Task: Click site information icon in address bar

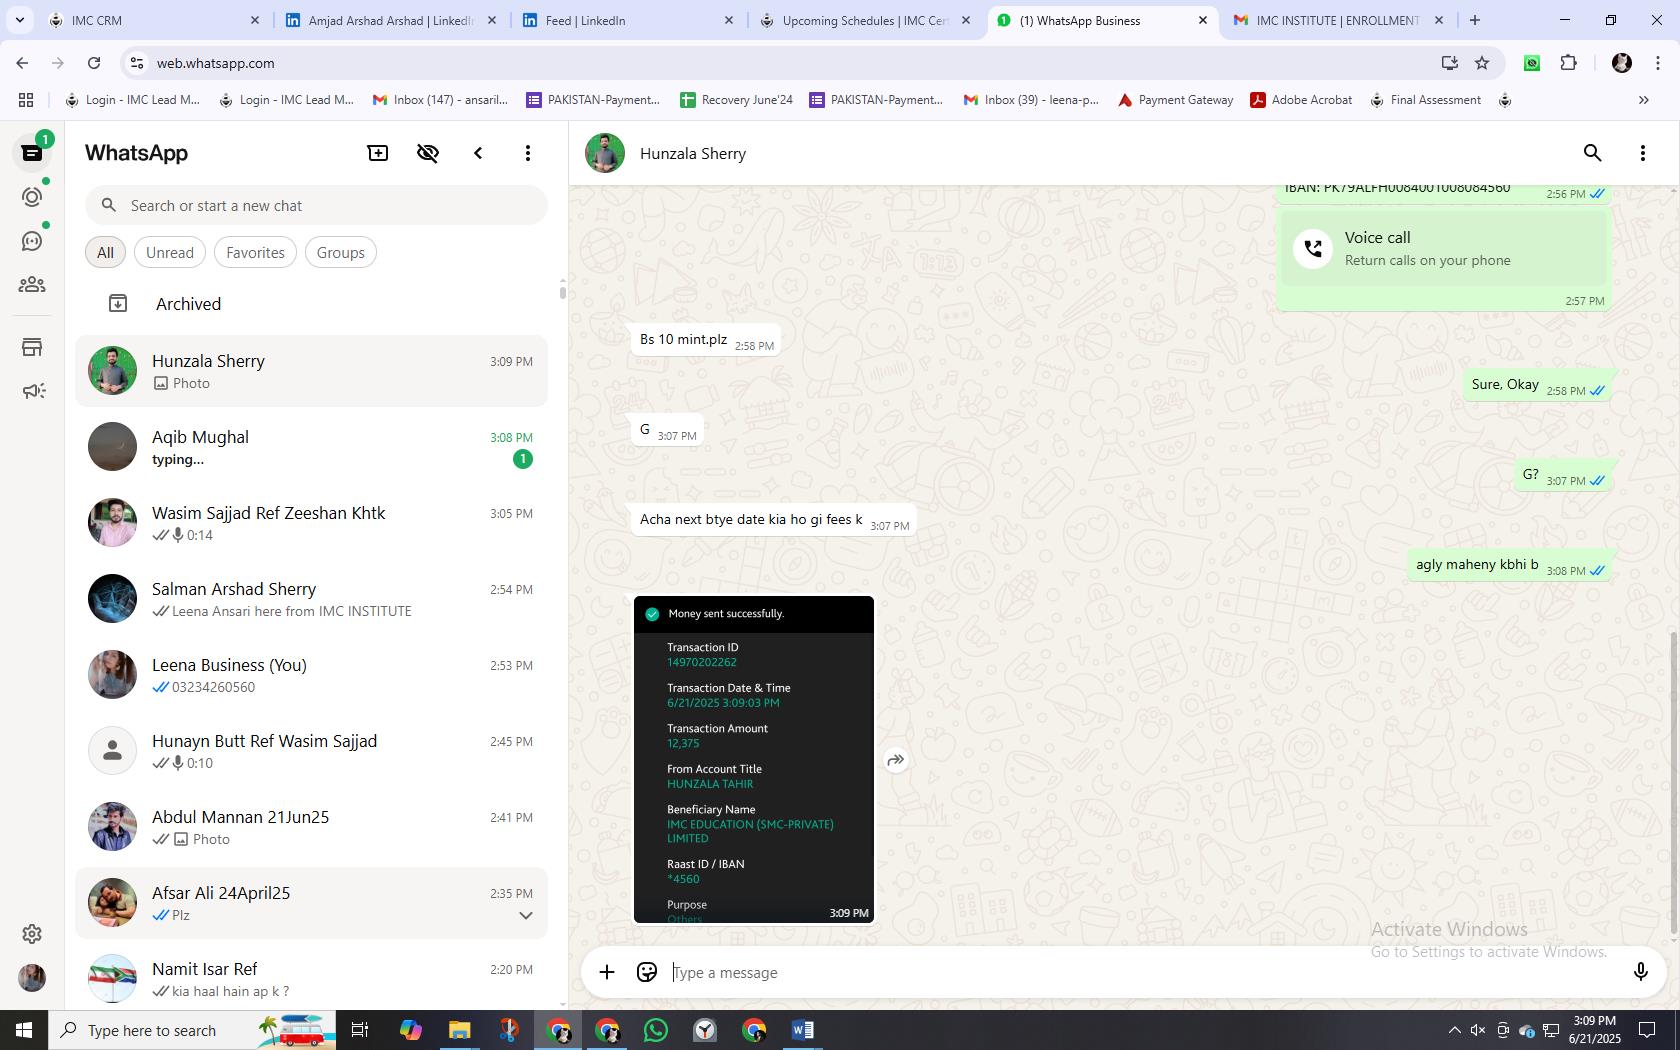Action: pyautogui.click(x=137, y=63)
